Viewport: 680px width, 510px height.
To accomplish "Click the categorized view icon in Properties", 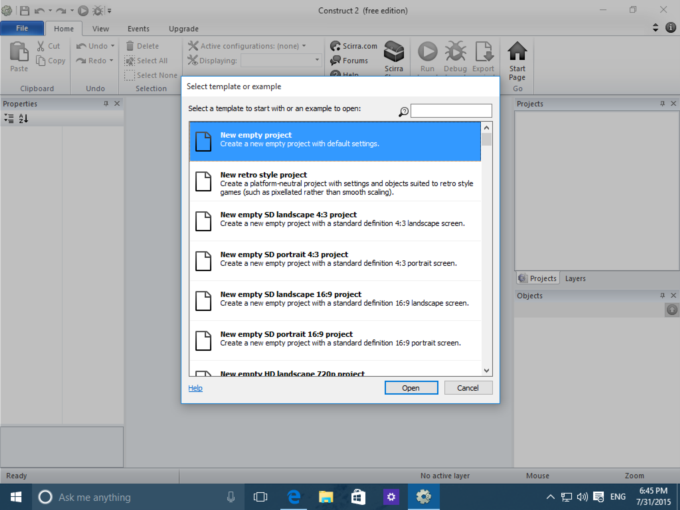I will coord(9,118).
